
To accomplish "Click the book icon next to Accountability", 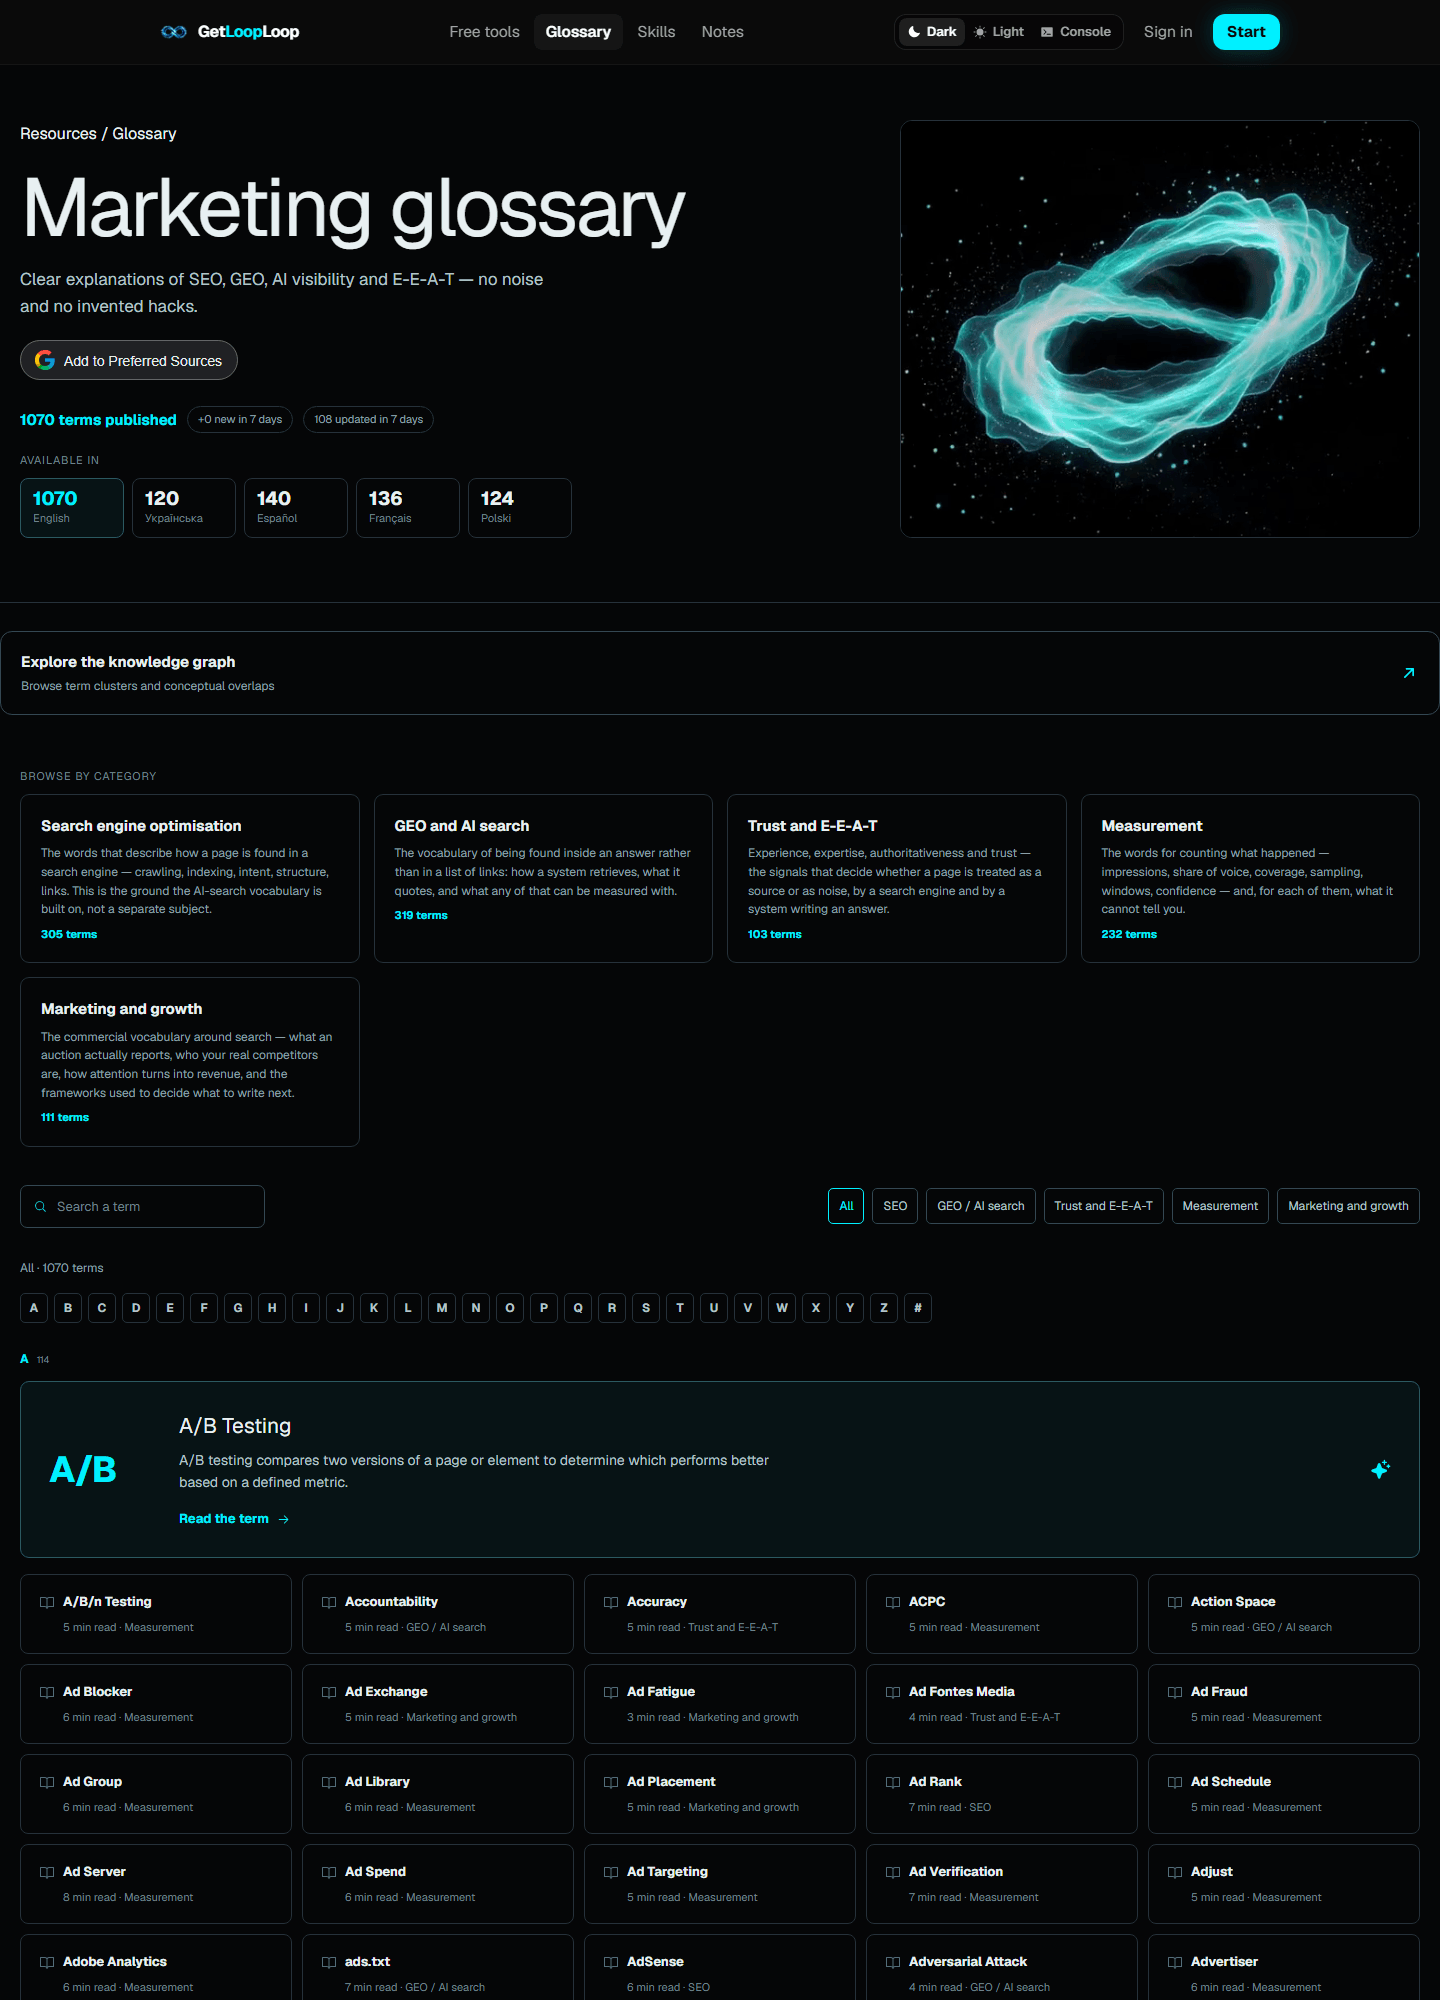I will pyautogui.click(x=329, y=1602).
